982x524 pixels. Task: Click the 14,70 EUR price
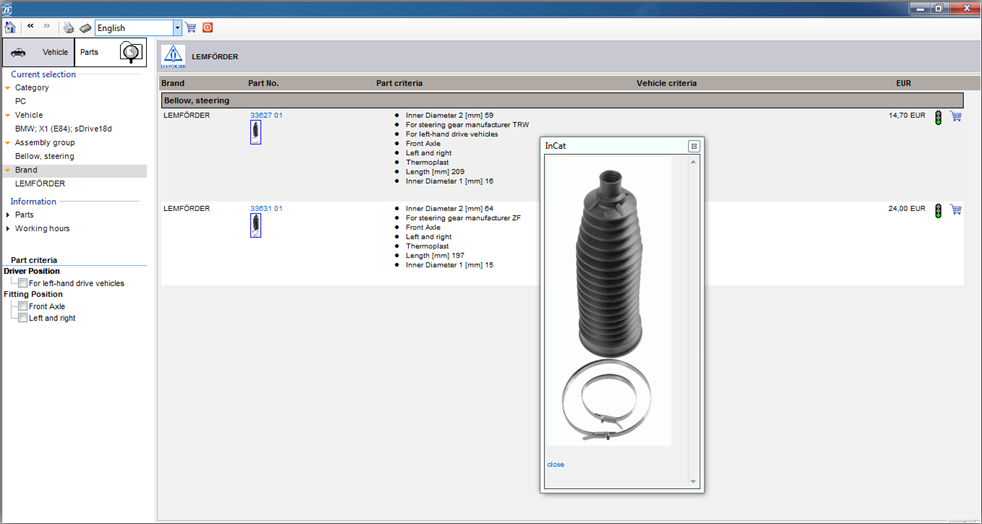tap(907, 115)
